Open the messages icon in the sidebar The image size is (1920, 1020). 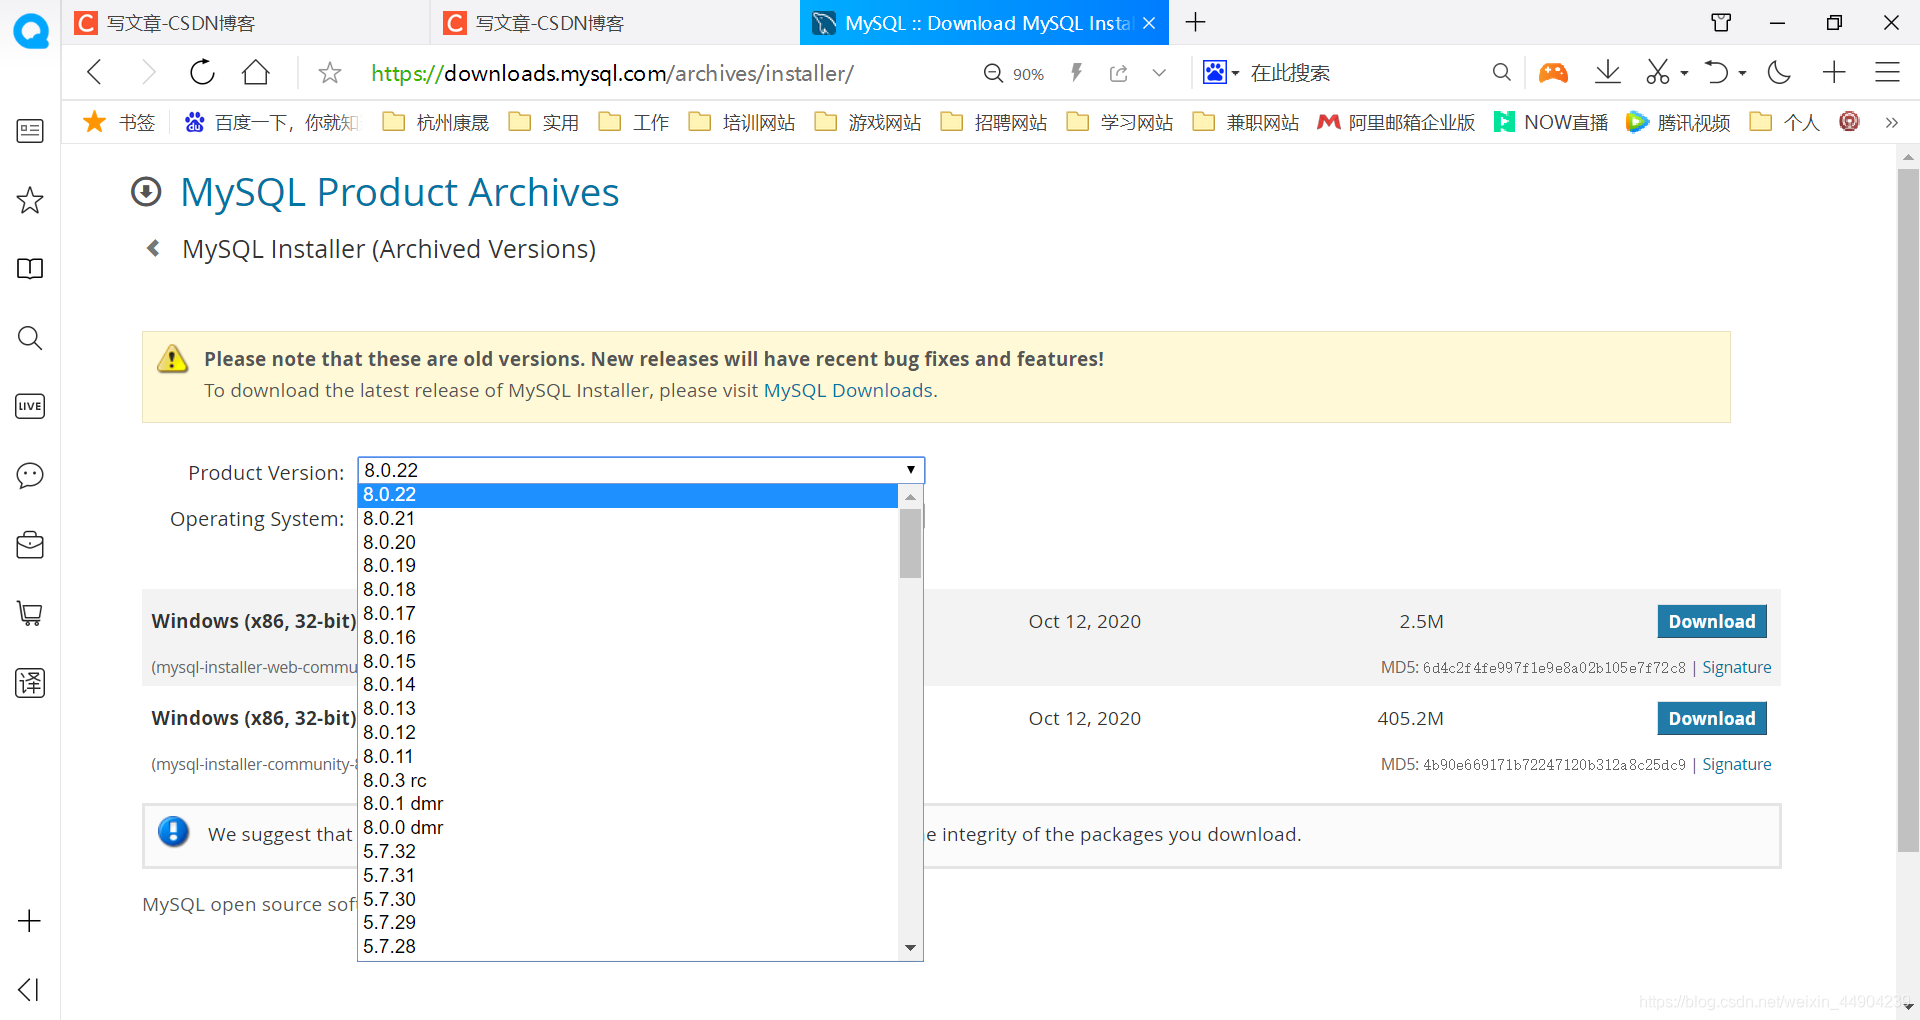[29, 476]
